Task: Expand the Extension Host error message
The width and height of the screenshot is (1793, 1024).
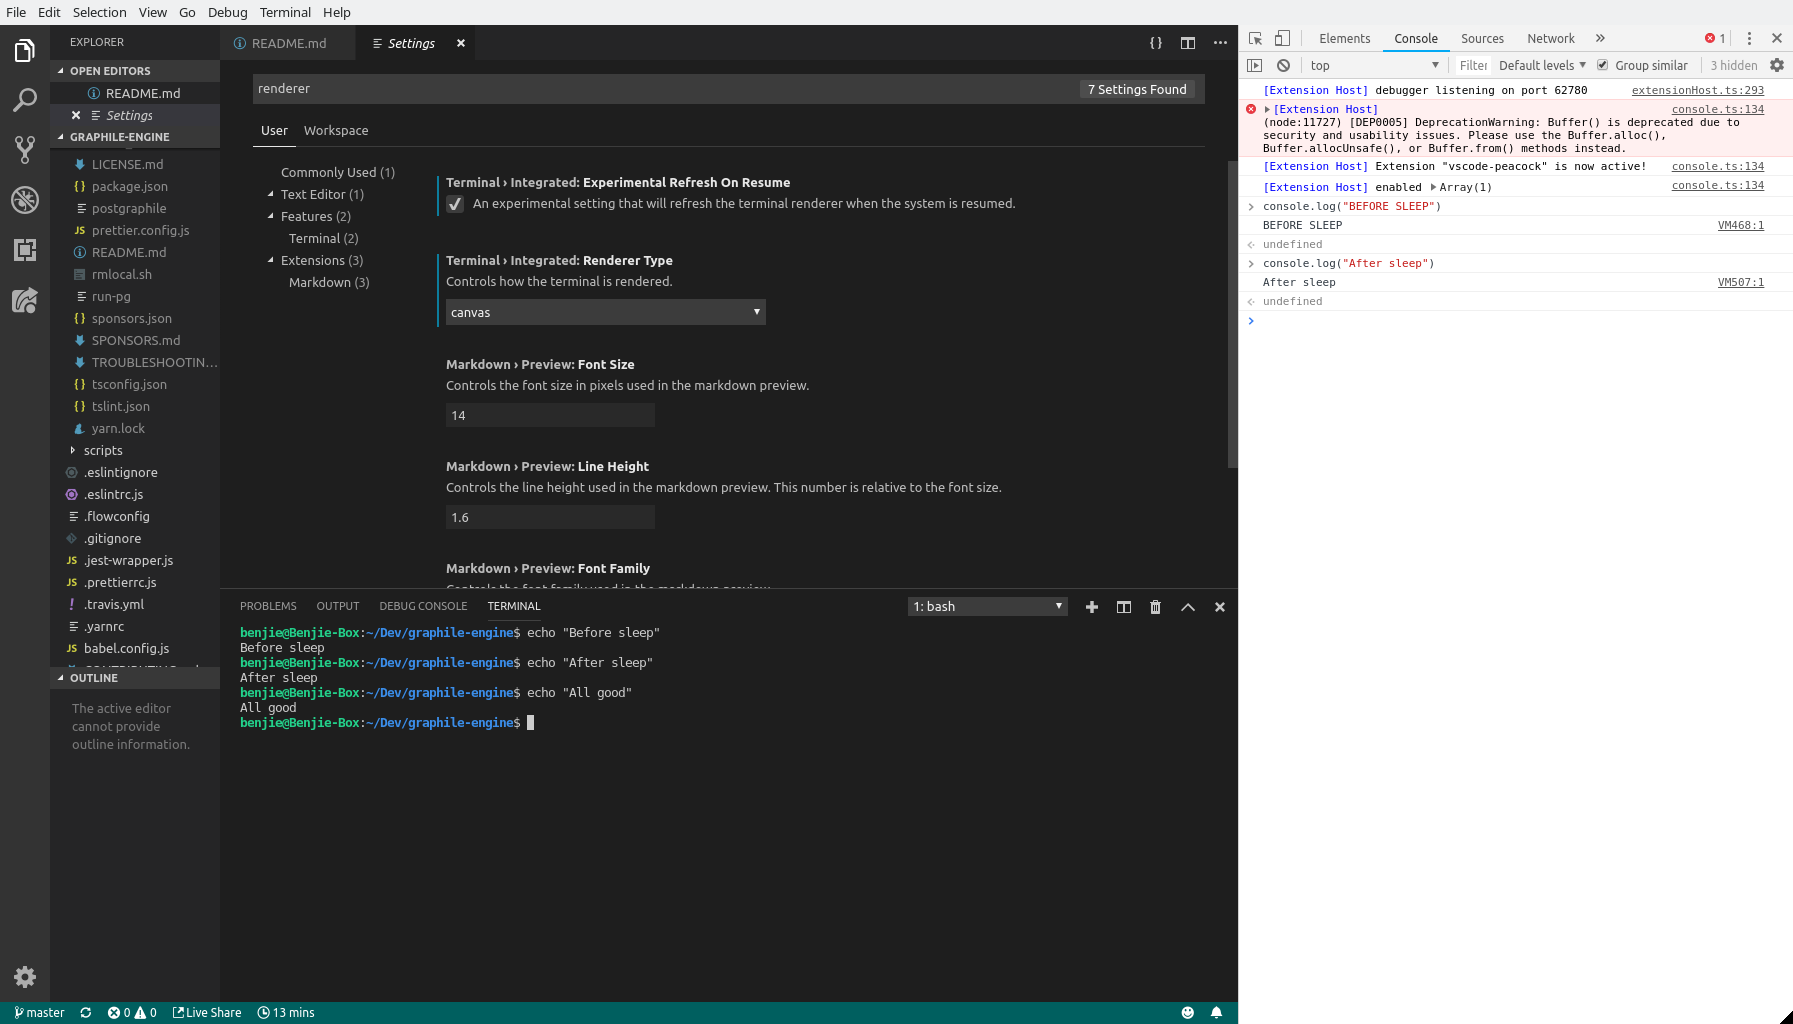Action: [1267, 109]
